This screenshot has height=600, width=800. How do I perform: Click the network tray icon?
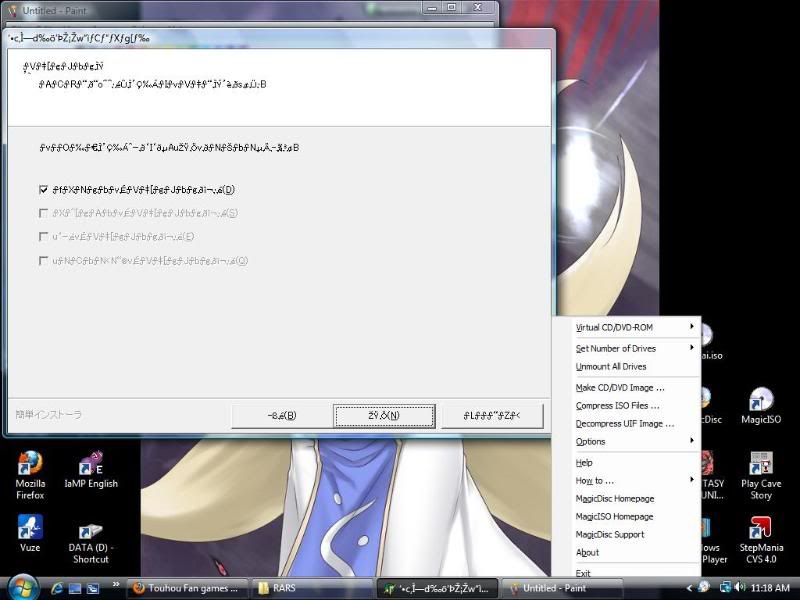pyautogui.click(x=725, y=588)
